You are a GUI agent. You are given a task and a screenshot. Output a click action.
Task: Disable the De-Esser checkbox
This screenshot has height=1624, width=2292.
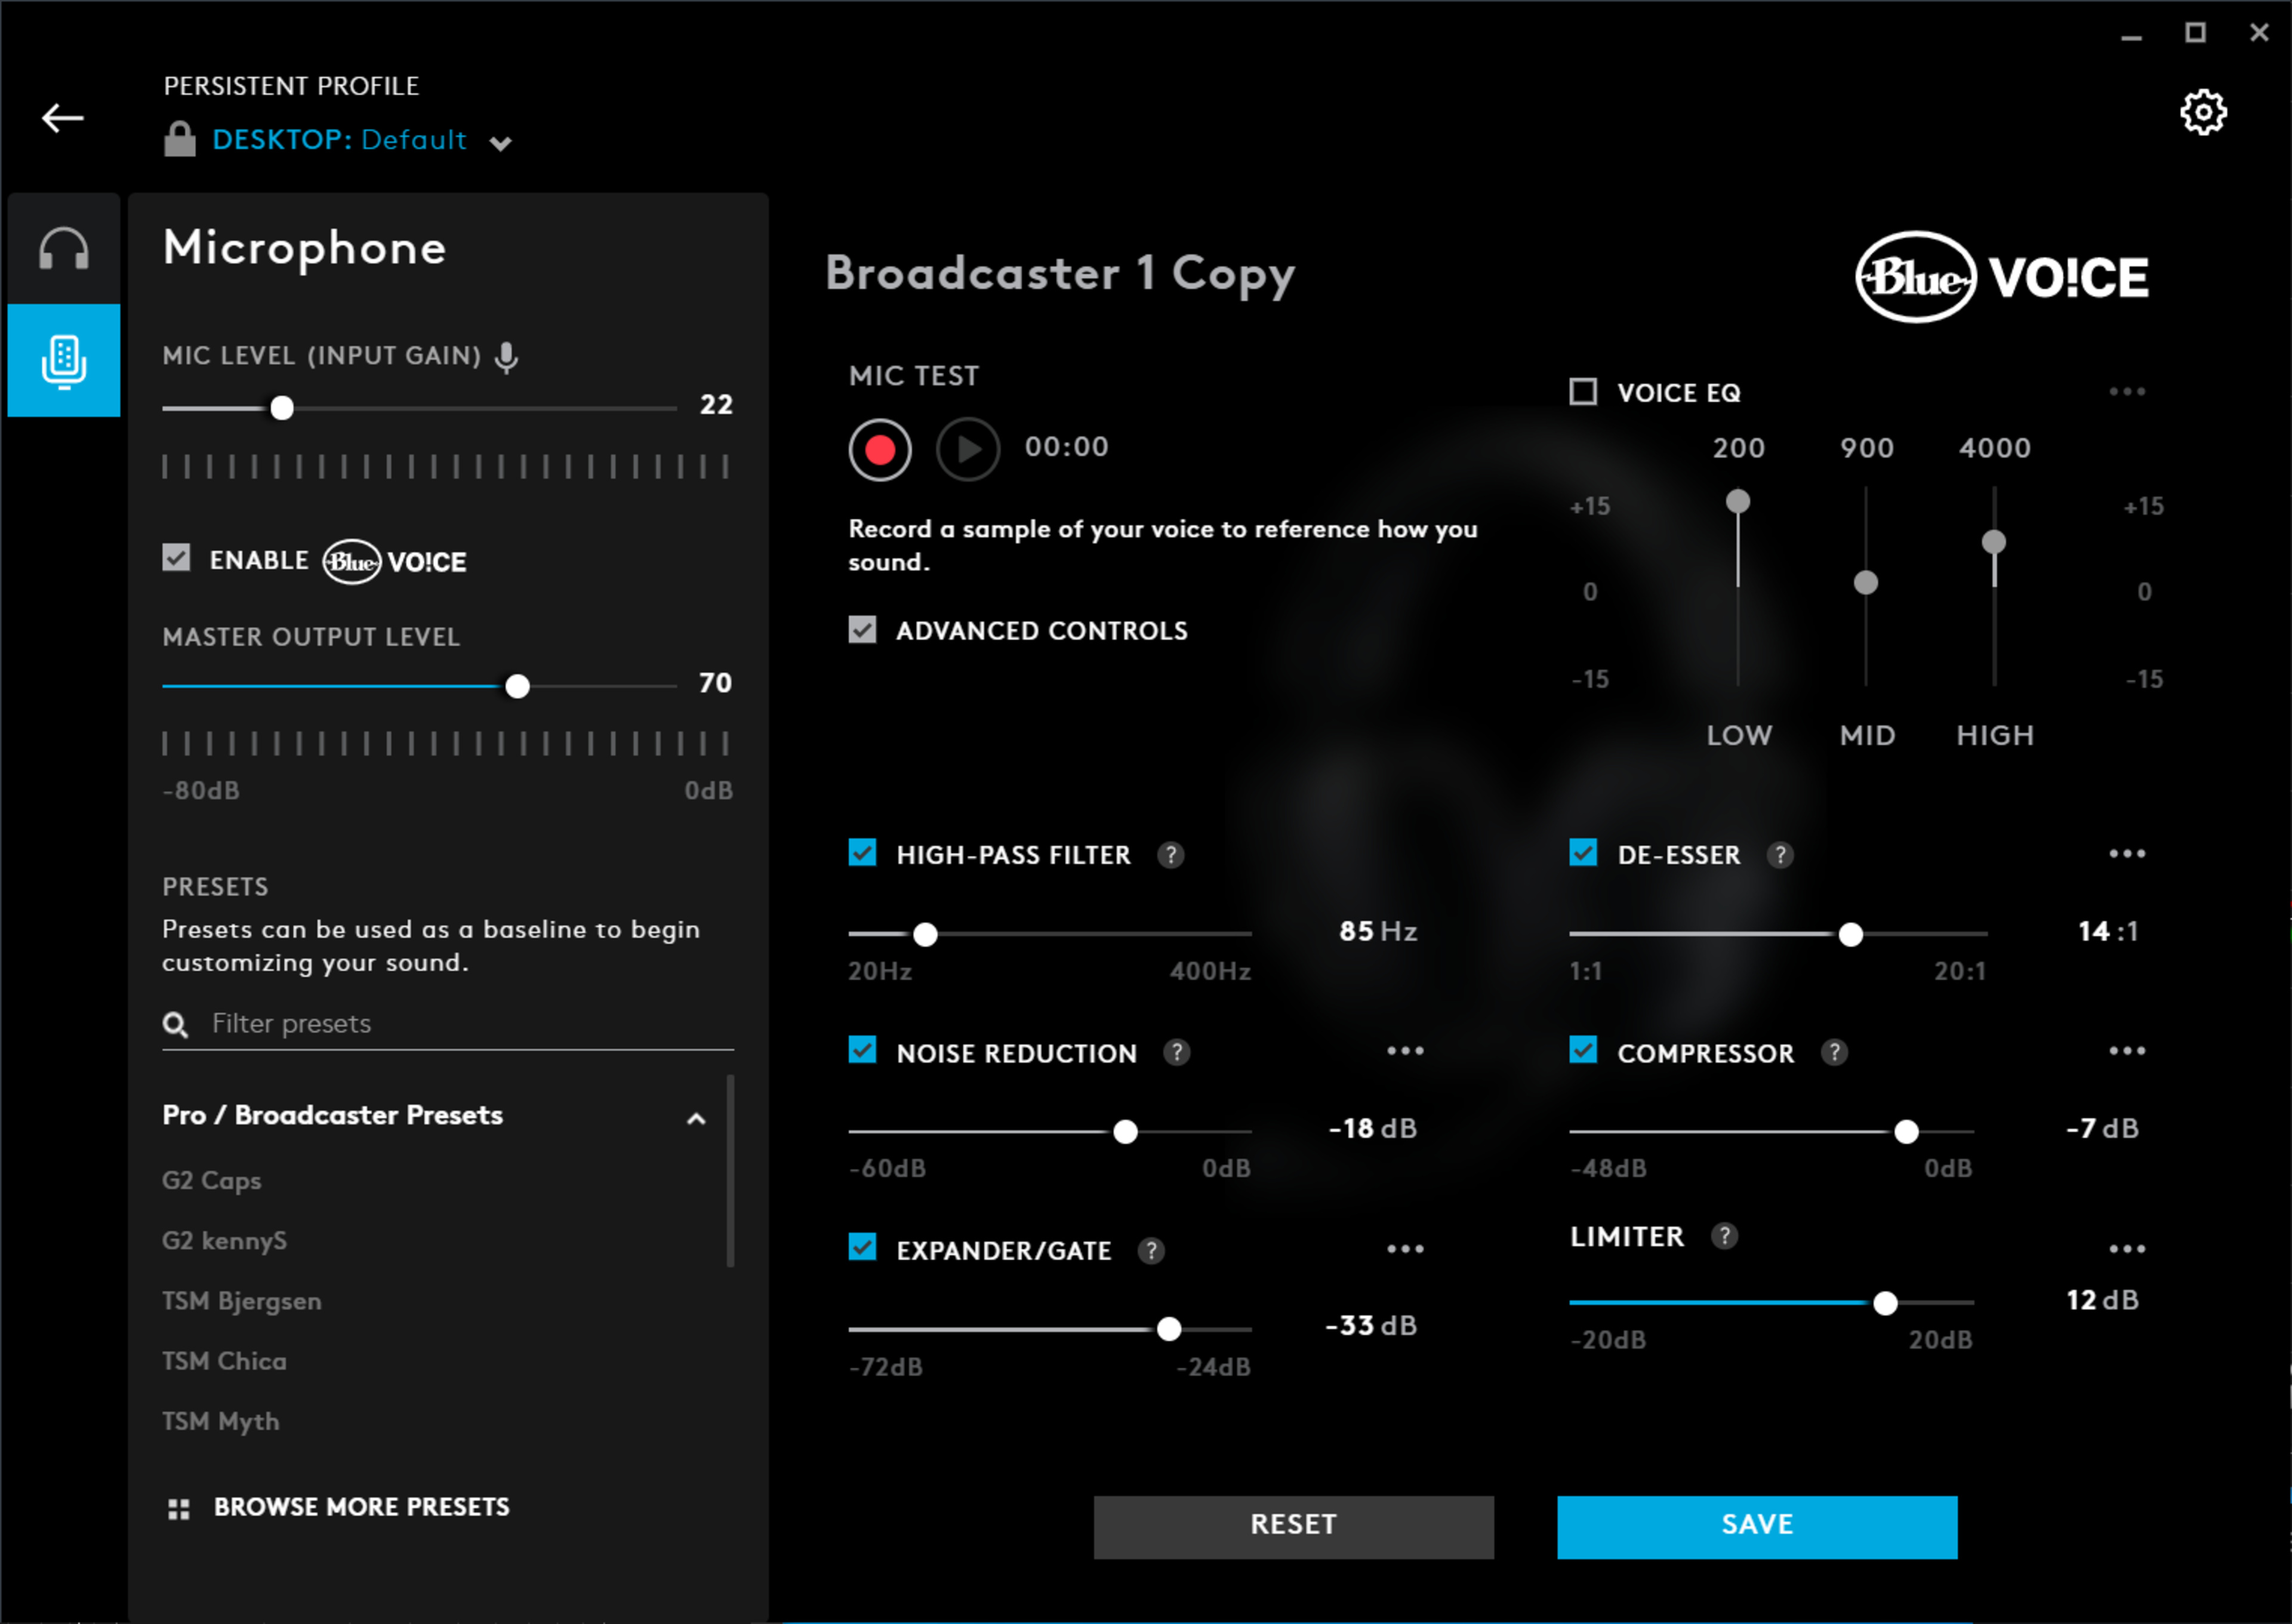pyautogui.click(x=1583, y=853)
